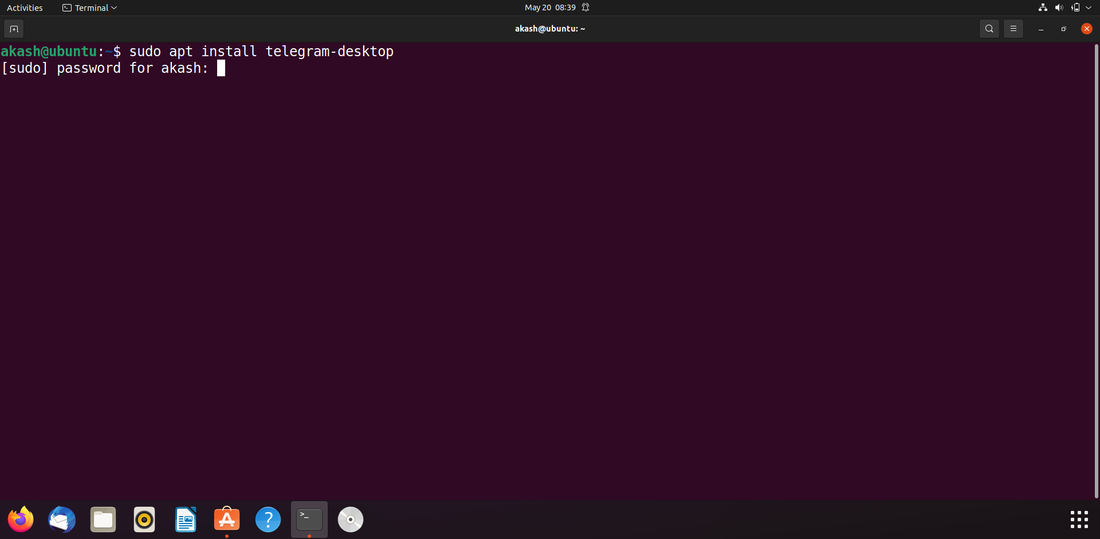Launch Firefox from the dock
Viewport: 1100px width, 539px height.
[x=20, y=519]
